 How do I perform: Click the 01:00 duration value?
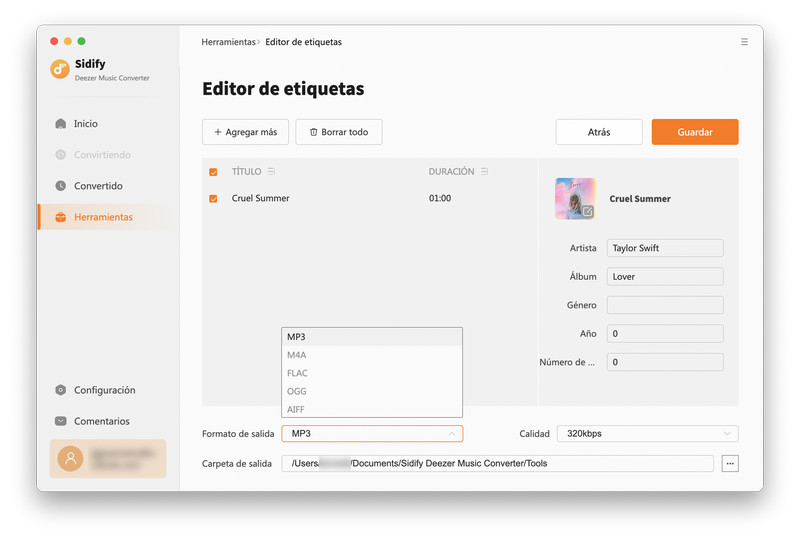[440, 199]
